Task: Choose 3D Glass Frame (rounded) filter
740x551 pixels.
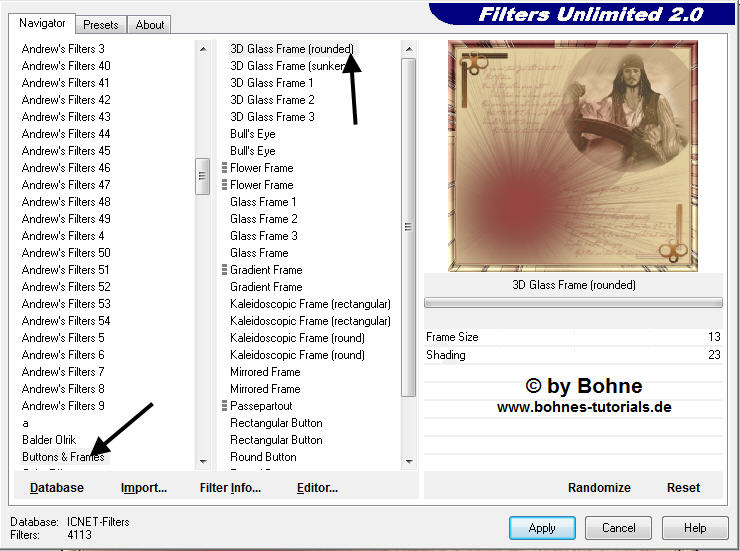Action: pyautogui.click(x=291, y=49)
